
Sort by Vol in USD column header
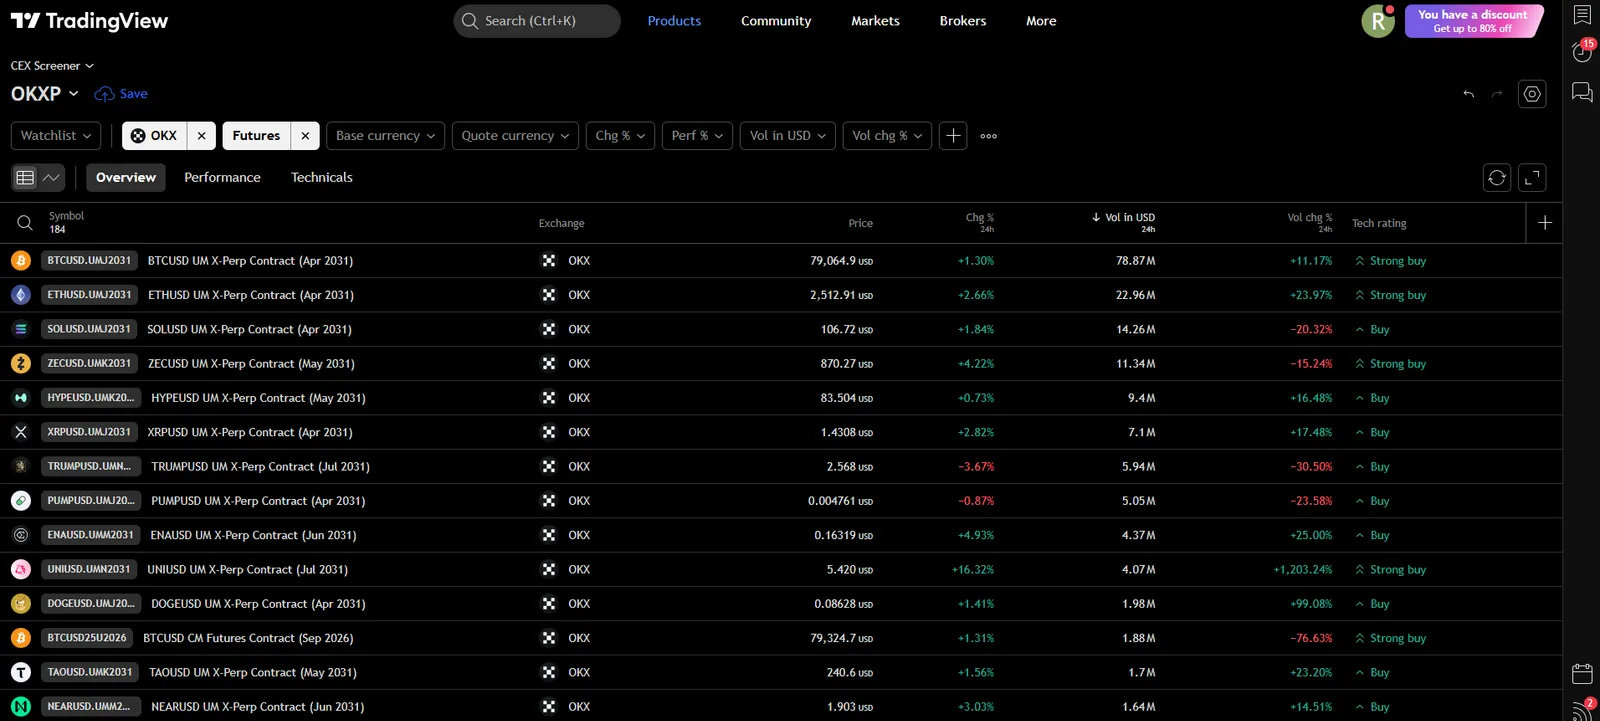point(1124,222)
